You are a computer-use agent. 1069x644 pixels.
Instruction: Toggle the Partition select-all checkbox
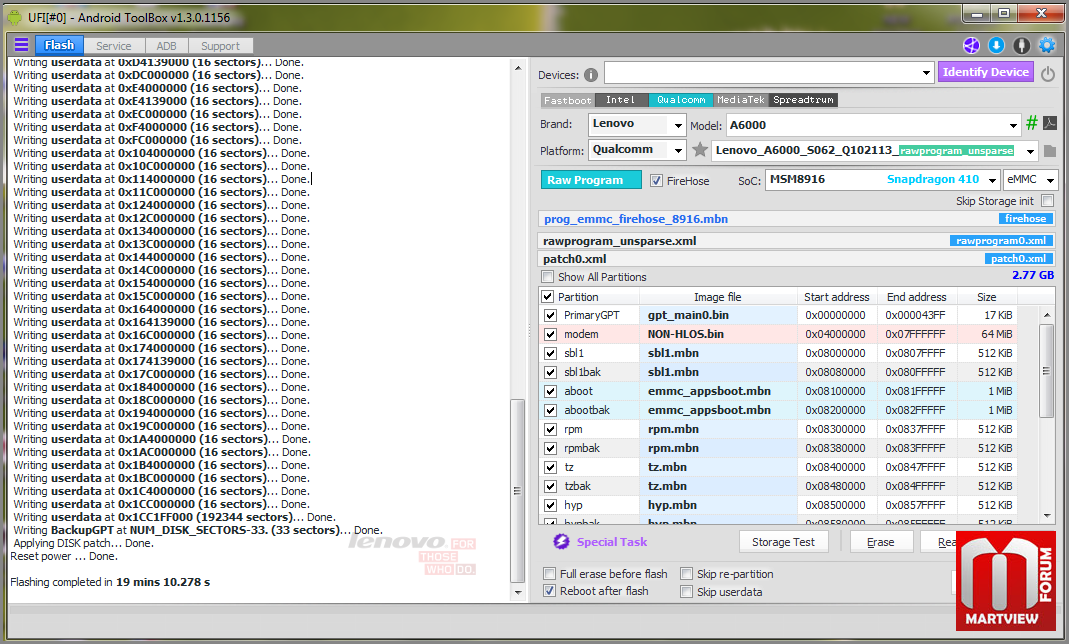[x=547, y=296]
